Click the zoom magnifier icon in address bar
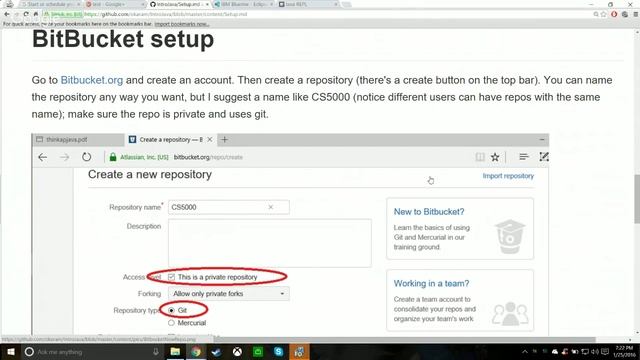Screen dimensions: 640x360 tap(596, 14)
